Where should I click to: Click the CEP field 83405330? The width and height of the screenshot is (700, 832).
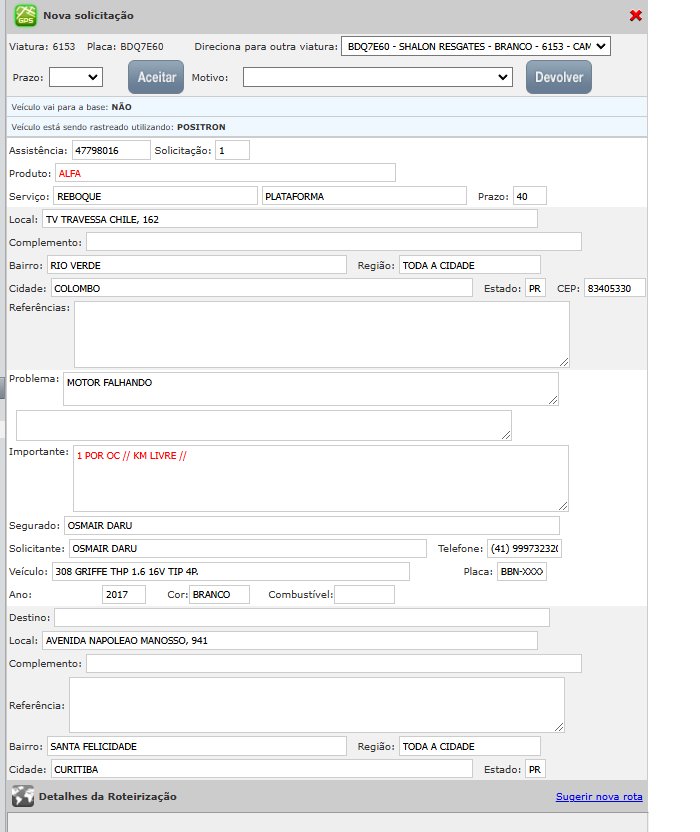(x=615, y=288)
